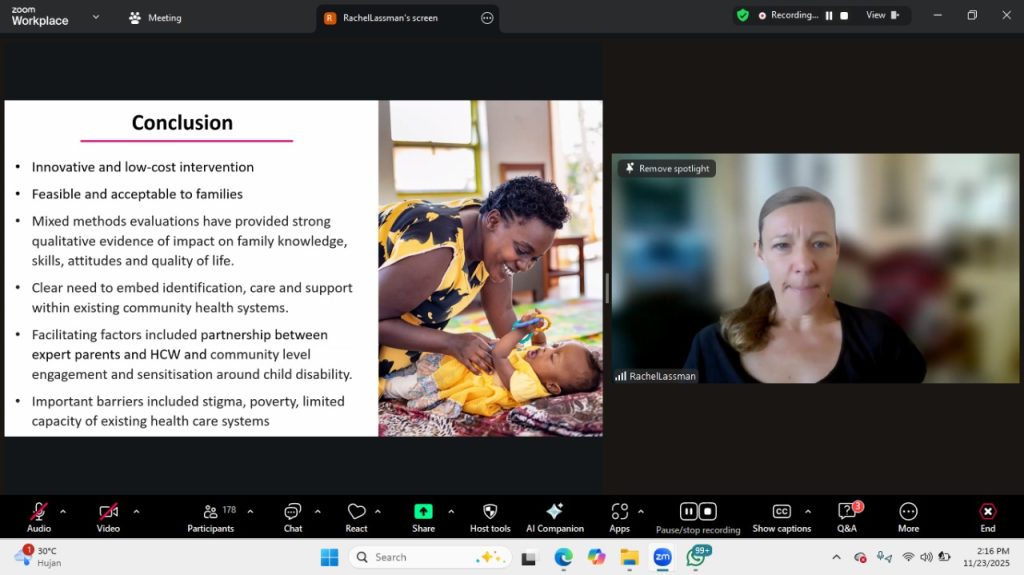Image resolution: width=1024 pixels, height=575 pixels.
Task: Open the View layout dropdown
Action: [x=881, y=15]
